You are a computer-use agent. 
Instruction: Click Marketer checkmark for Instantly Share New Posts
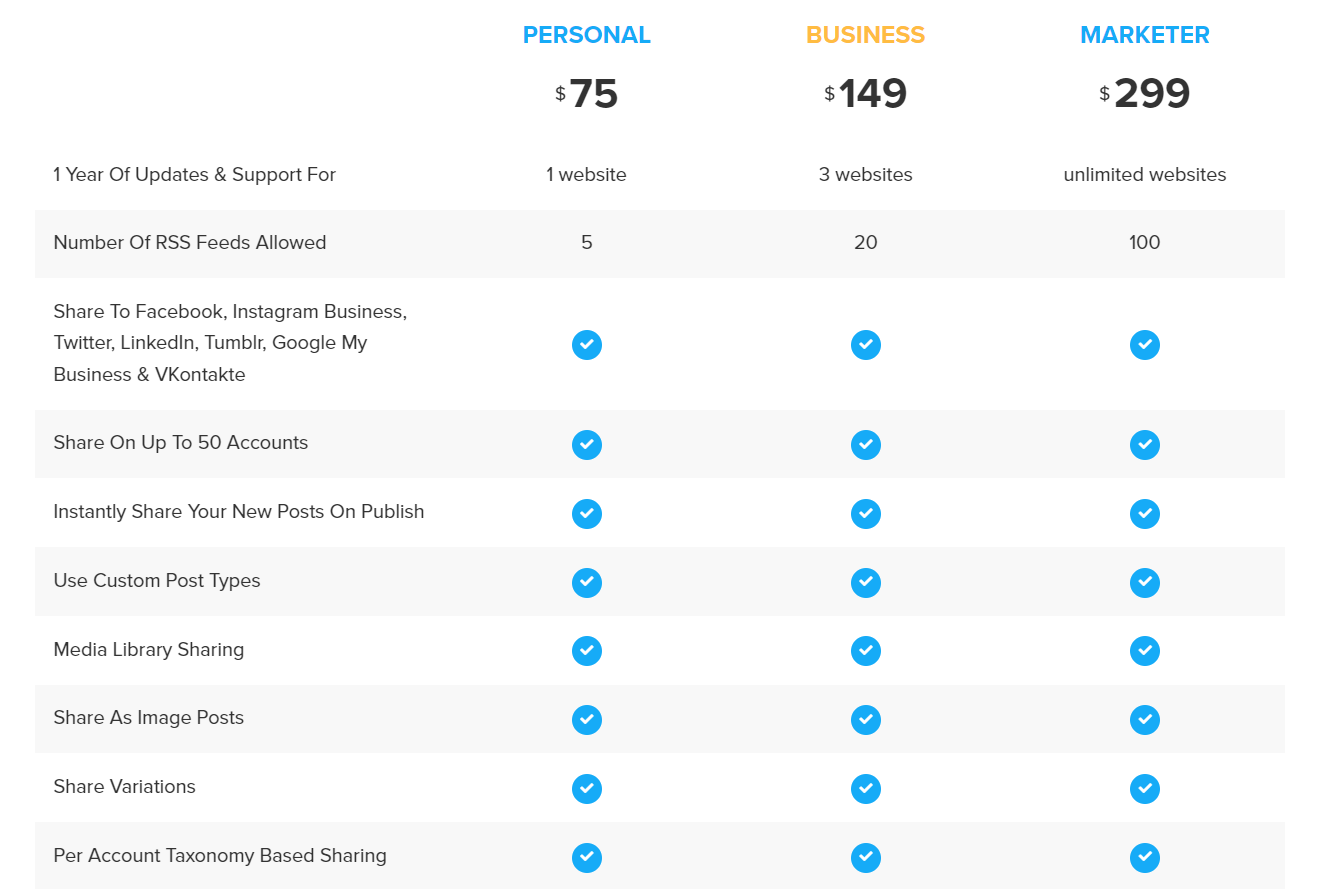(1145, 514)
